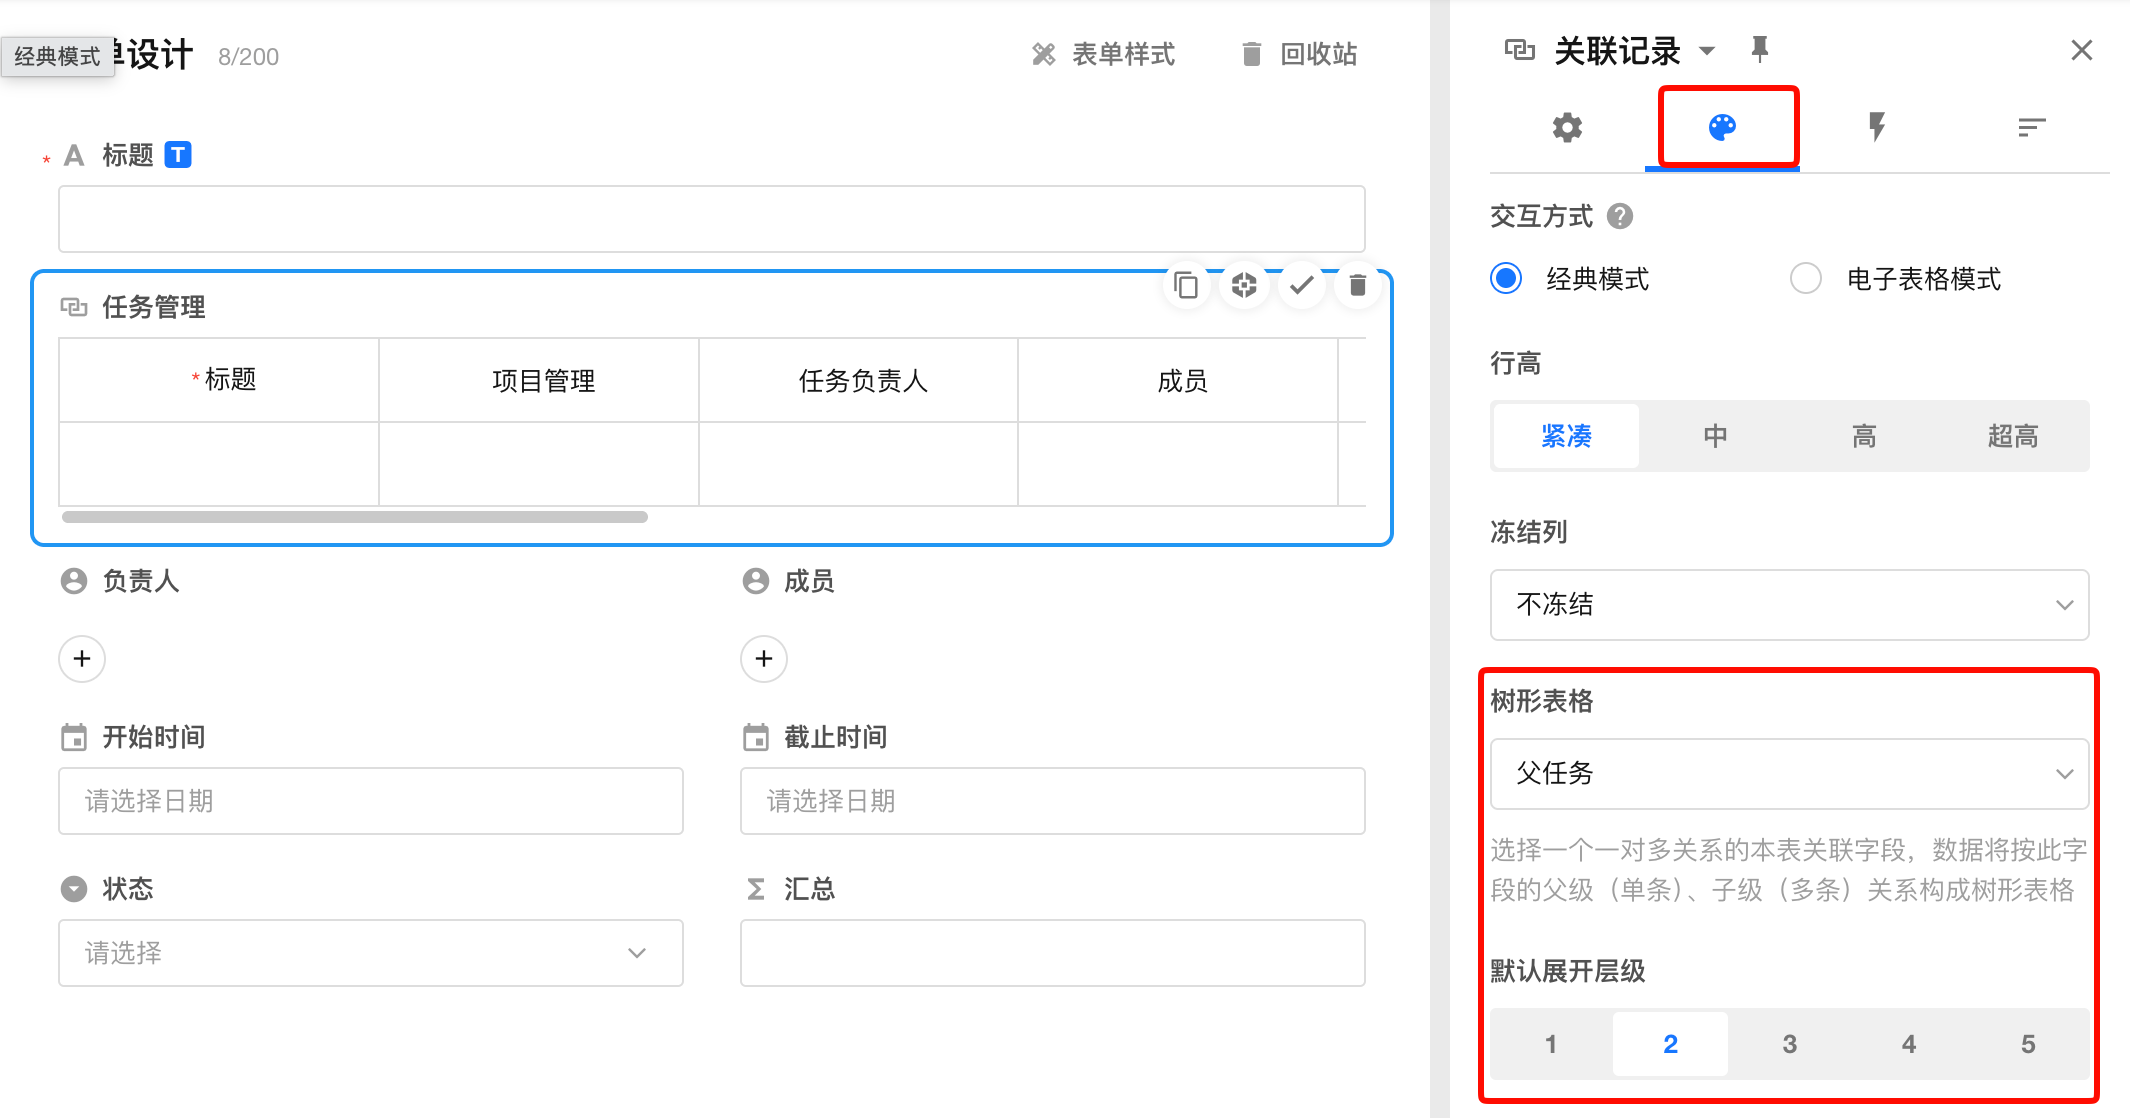The width and height of the screenshot is (2130, 1118).
Task: Click the 树形表格 section label
Action: [1542, 701]
